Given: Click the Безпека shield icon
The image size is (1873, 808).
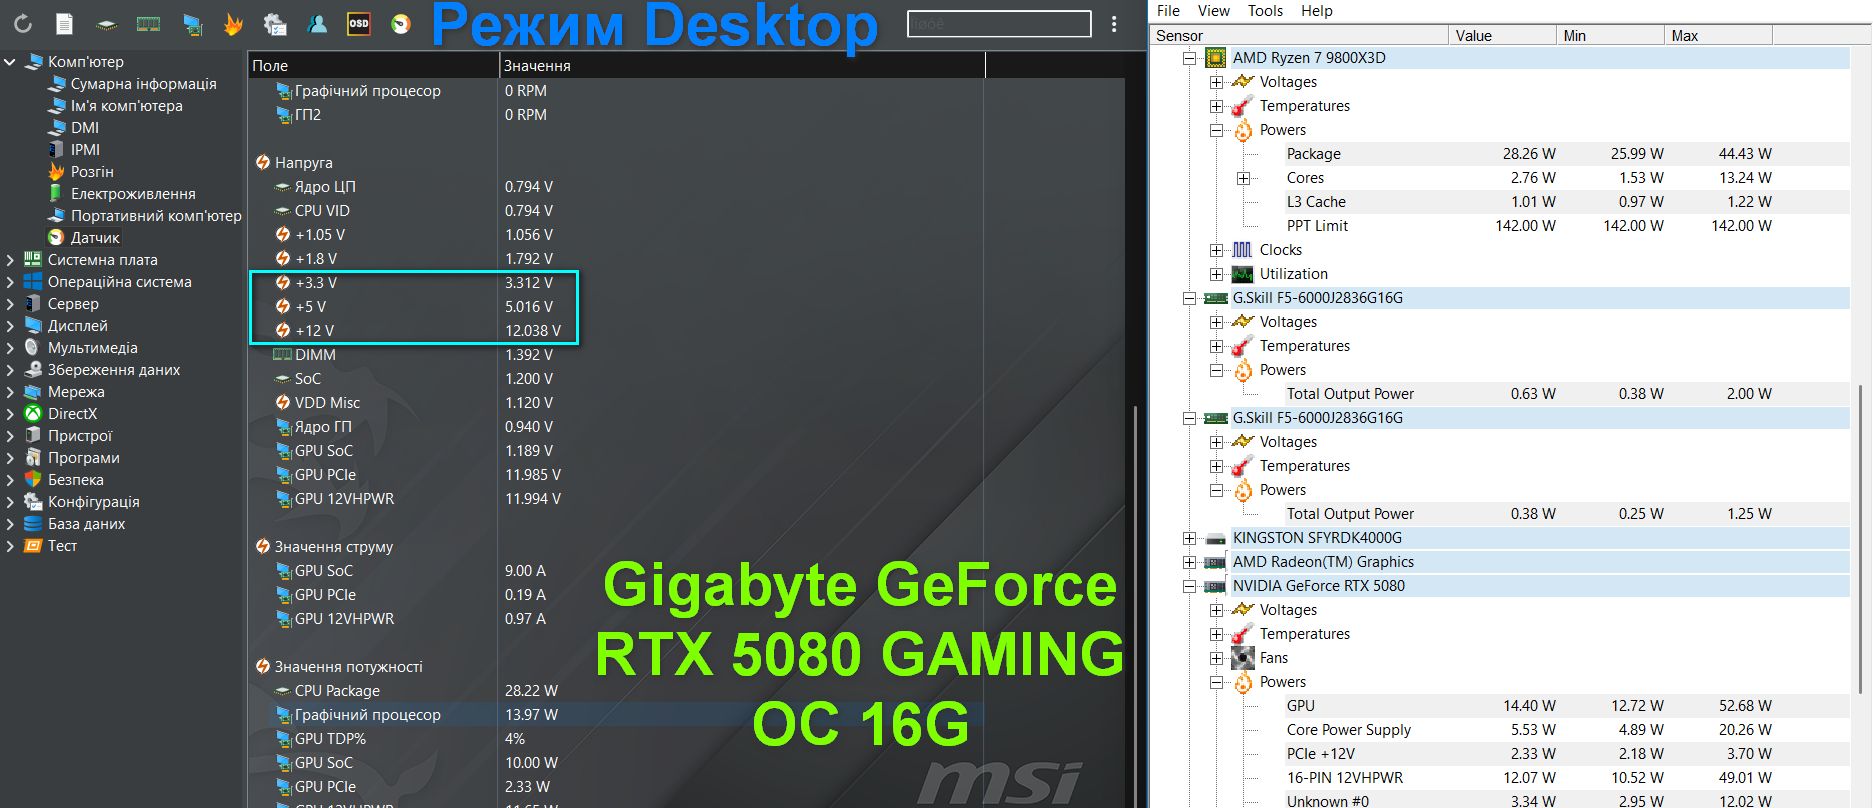Looking at the screenshot, I should coord(33,480).
